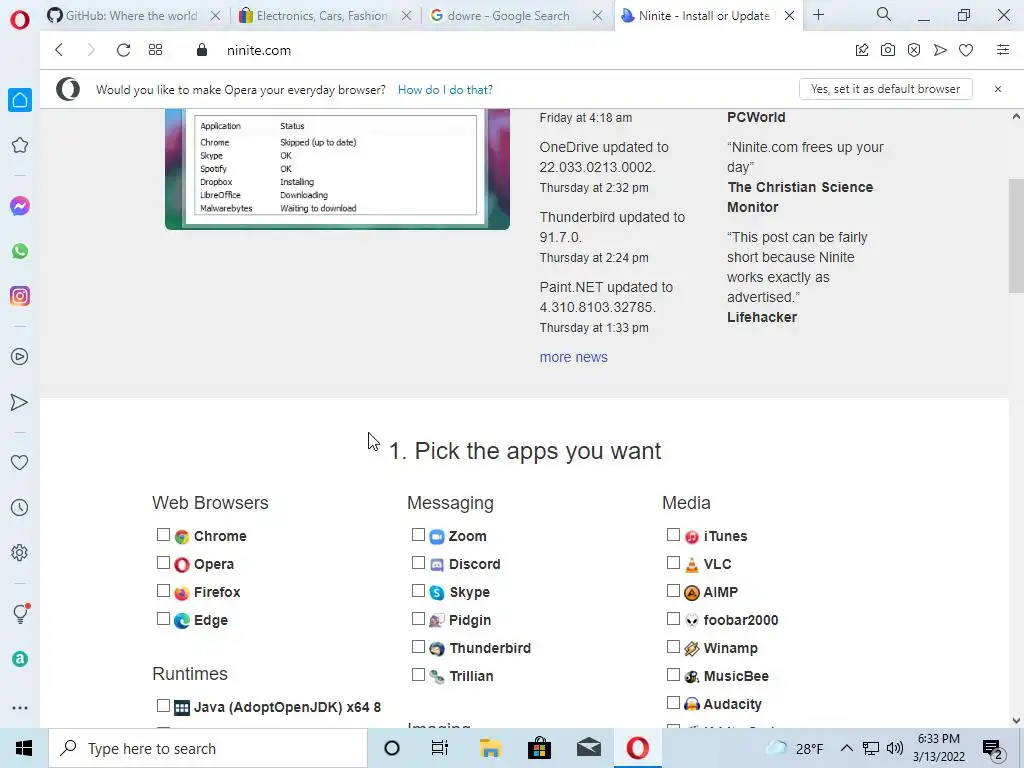Check the iTunes checkbox

673,535
